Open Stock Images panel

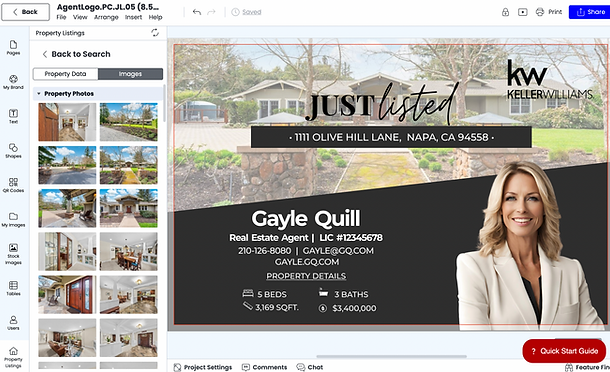pyautogui.click(x=13, y=254)
